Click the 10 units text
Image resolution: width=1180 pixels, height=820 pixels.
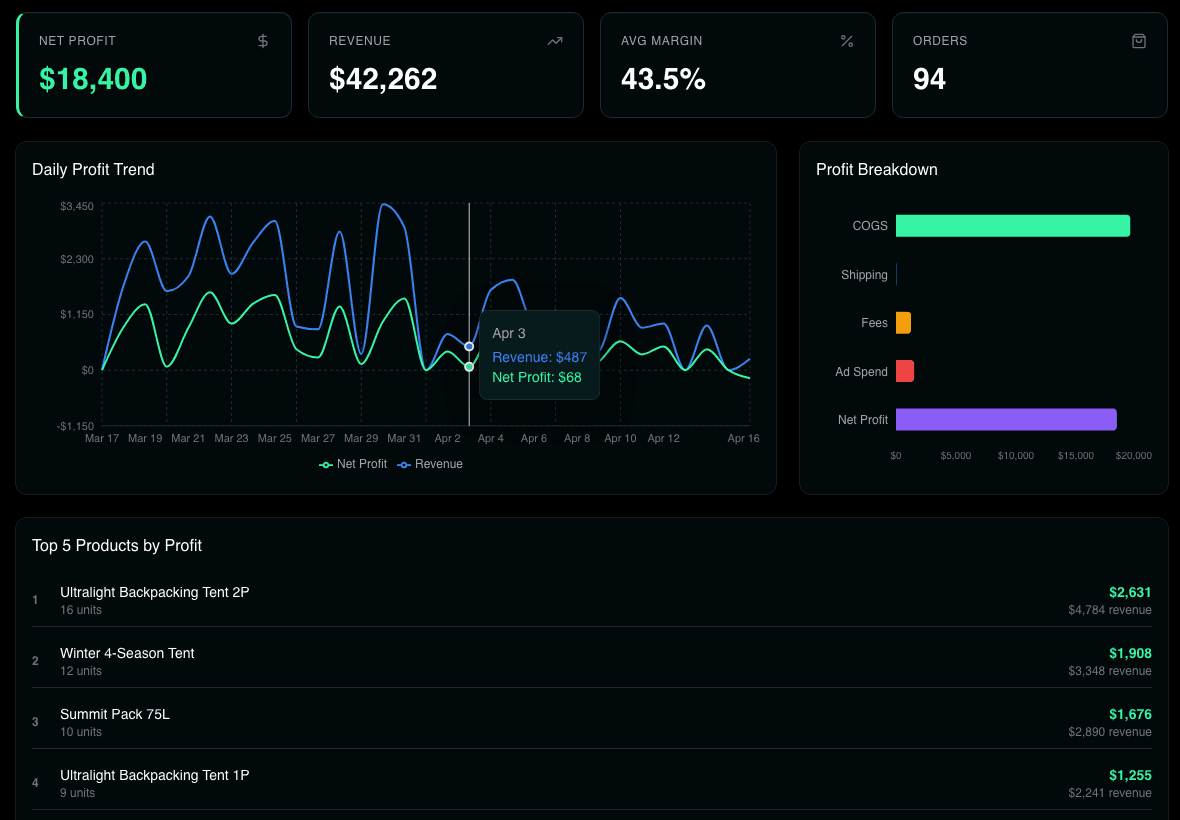point(81,732)
